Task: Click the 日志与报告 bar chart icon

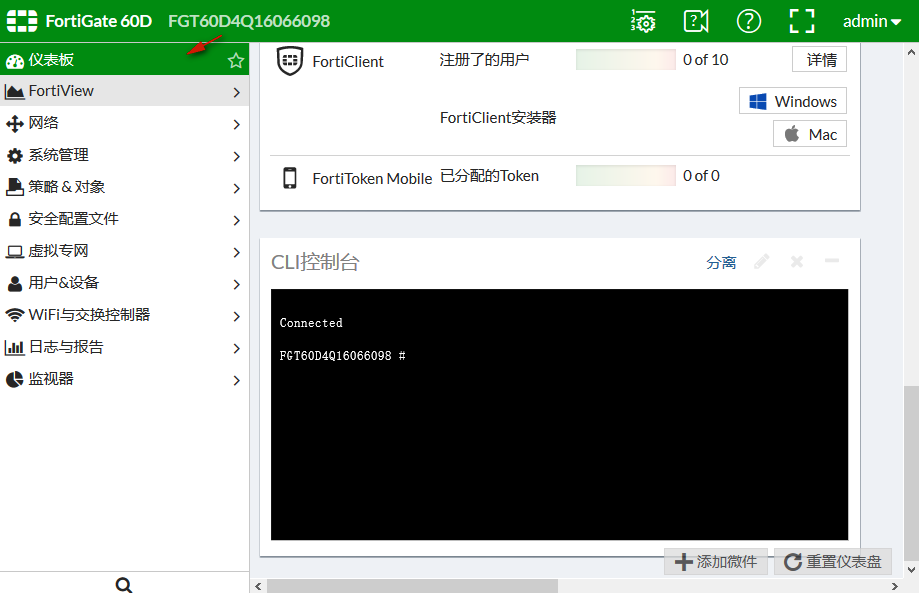Action: [15, 347]
